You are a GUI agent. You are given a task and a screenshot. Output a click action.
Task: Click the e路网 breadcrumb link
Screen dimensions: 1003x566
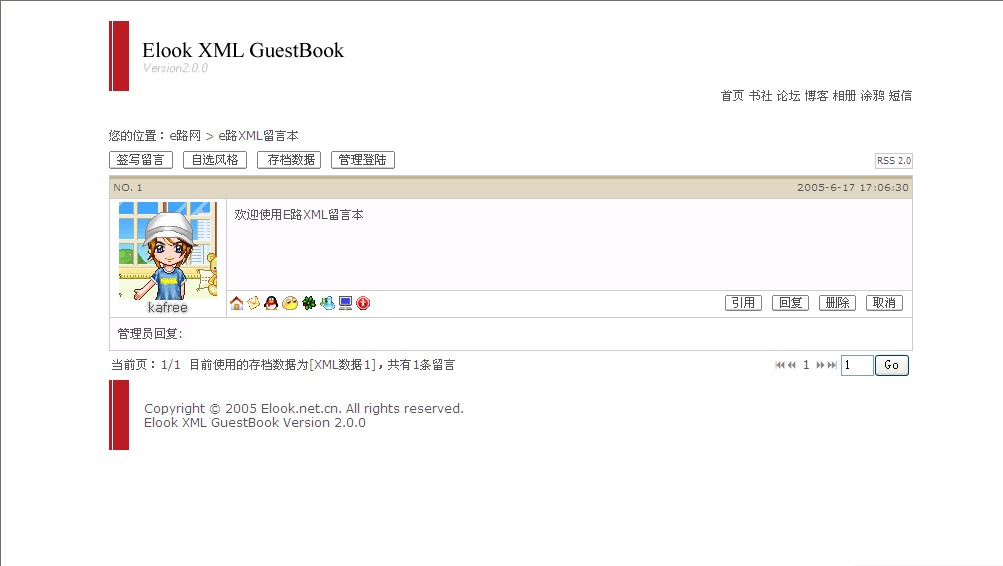(185, 136)
